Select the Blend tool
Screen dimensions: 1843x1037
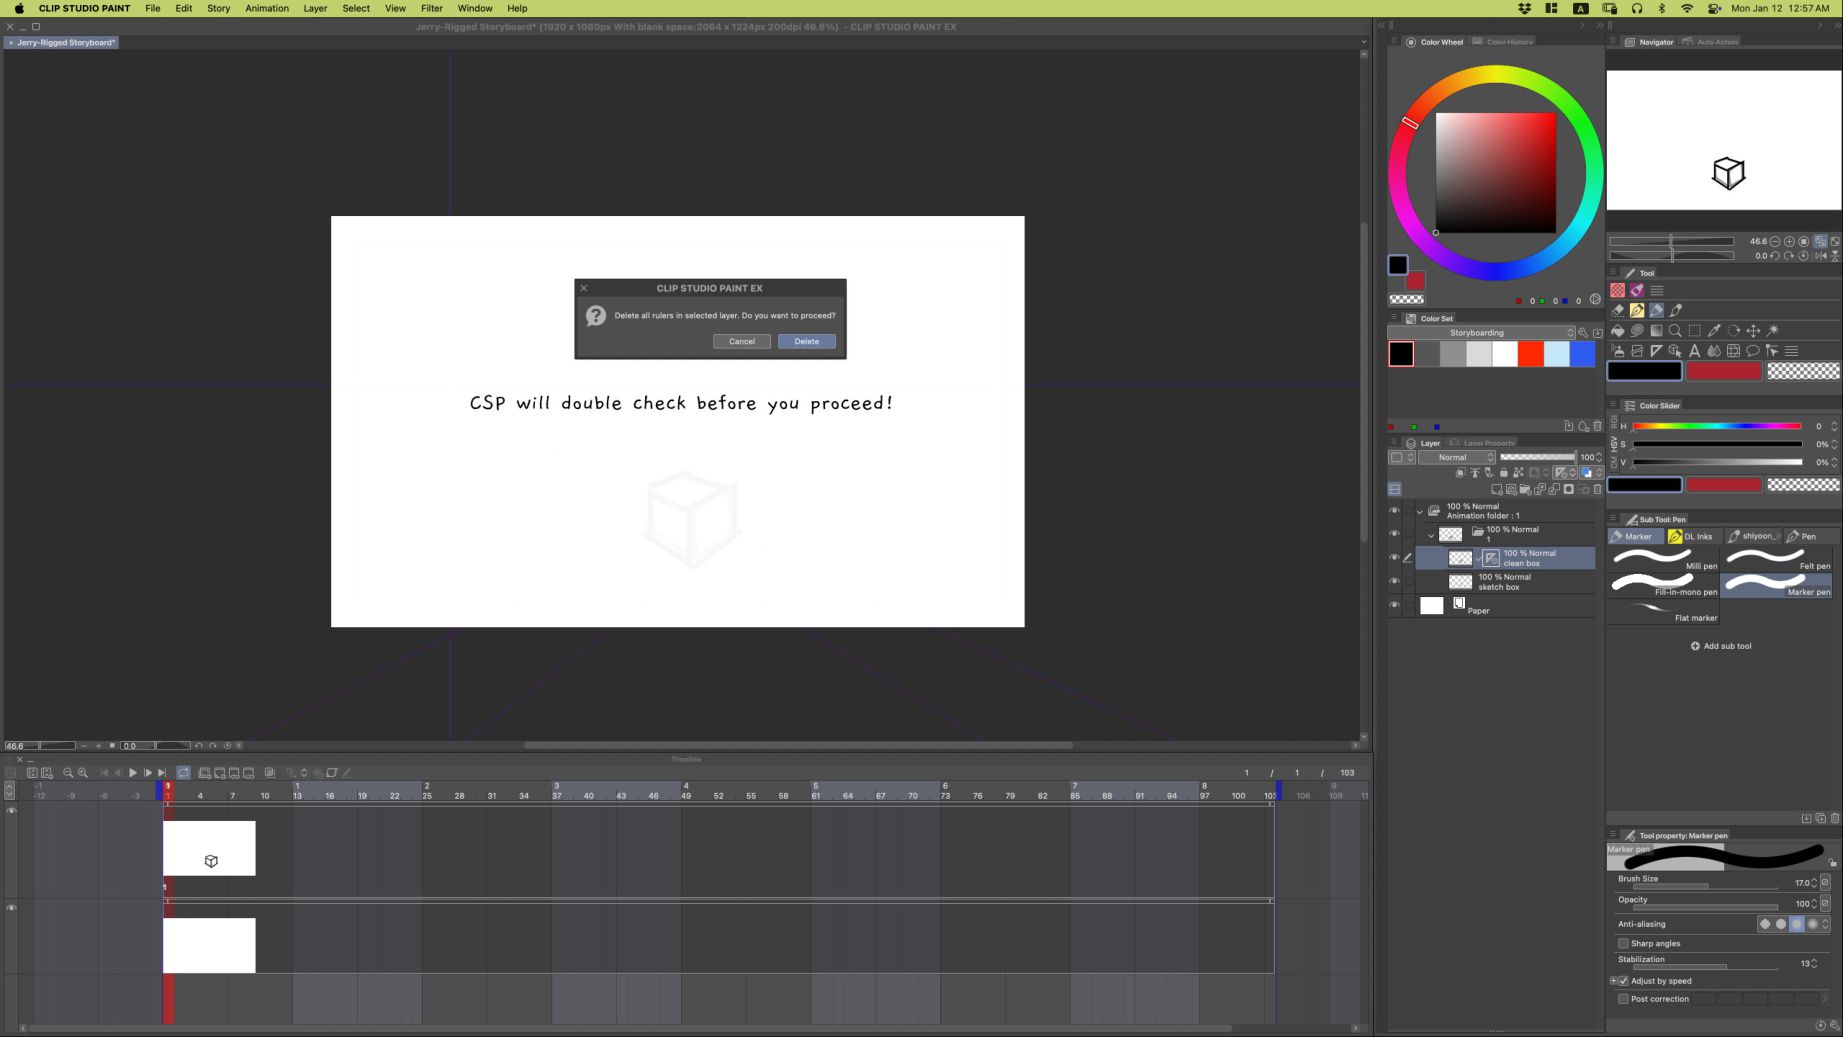coord(1714,351)
